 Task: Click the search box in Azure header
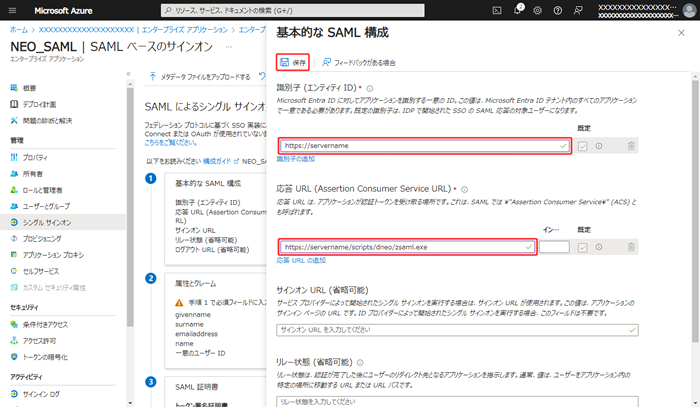click(292, 10)
